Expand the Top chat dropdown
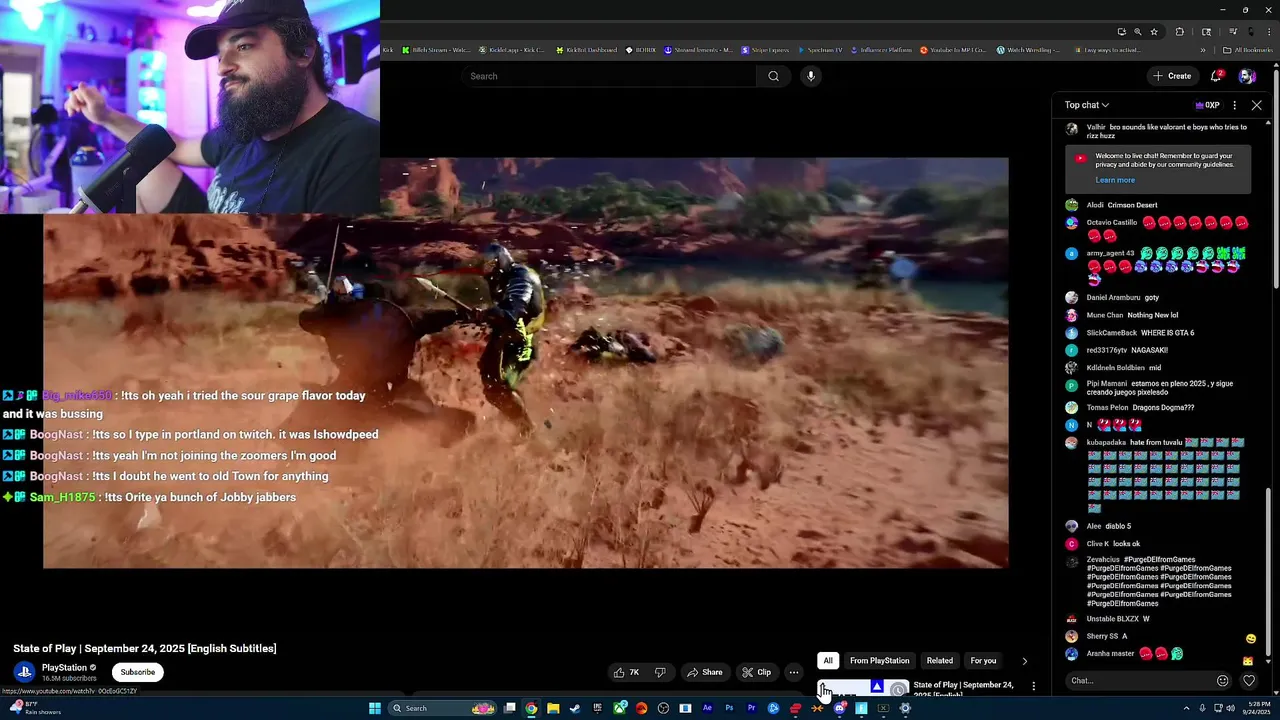This screenshot has height=720, width=1280. 1087,105
